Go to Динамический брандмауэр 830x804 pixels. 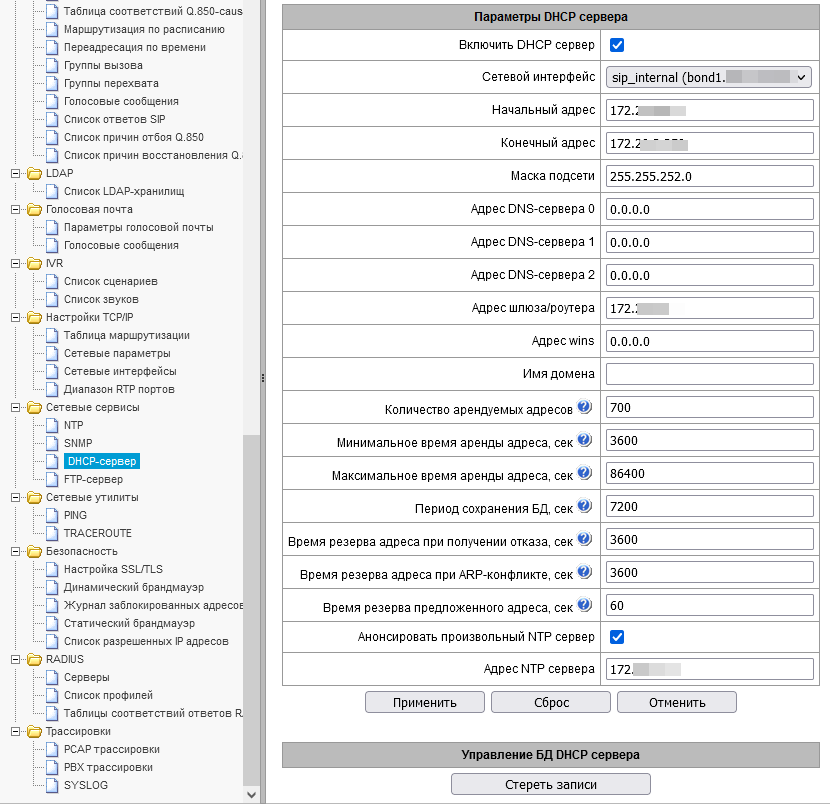coord(133,587)
